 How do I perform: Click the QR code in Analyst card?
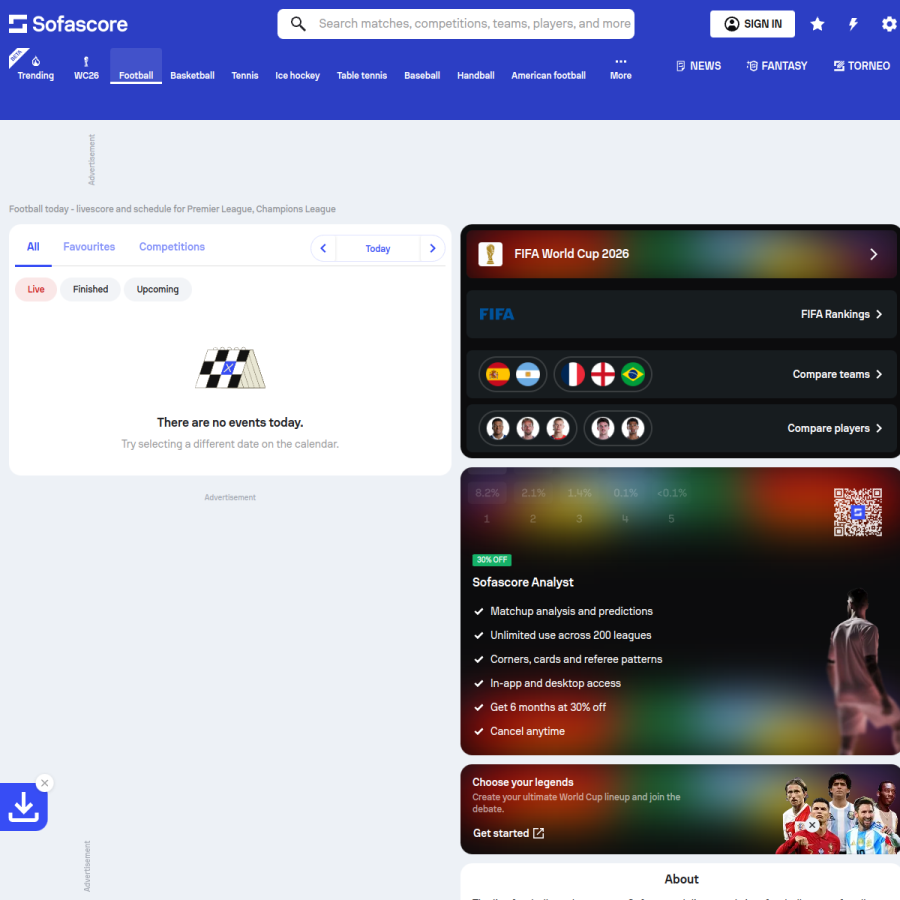coord(858,512)
